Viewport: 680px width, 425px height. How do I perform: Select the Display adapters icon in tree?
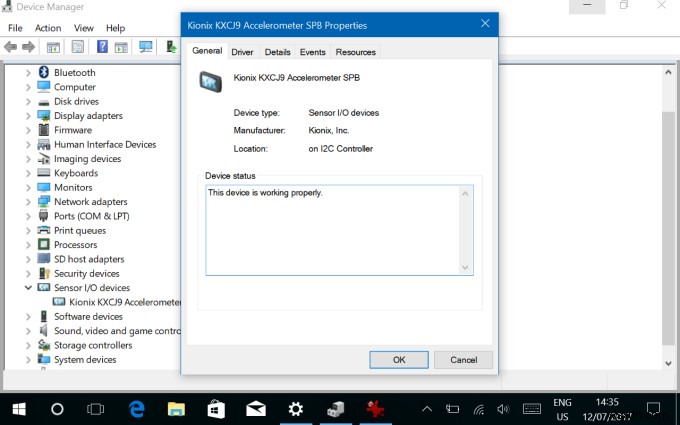pos(44,115)
